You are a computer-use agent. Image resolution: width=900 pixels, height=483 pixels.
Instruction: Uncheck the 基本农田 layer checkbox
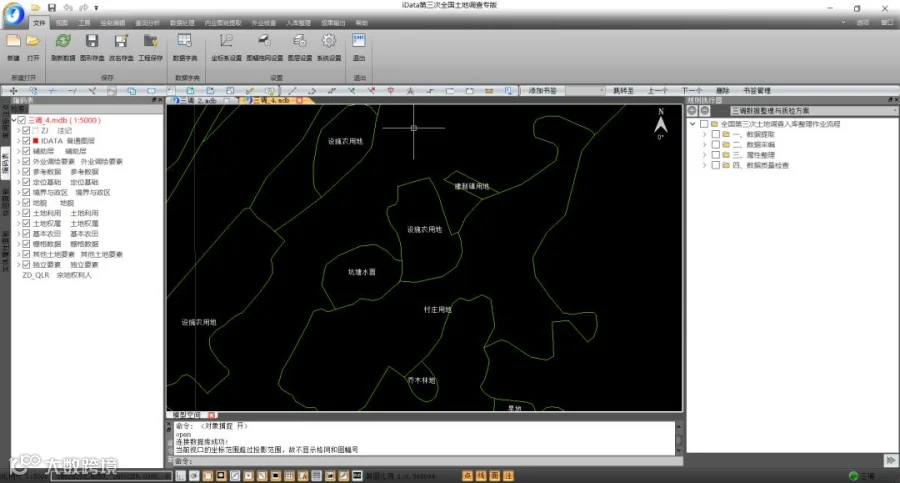tap(26, 234)
